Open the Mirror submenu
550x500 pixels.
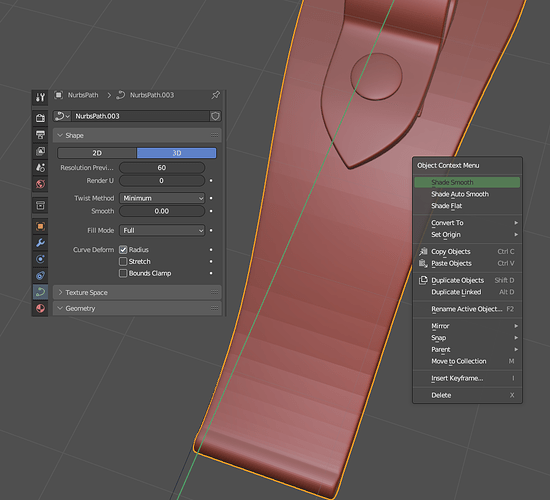(x=467, y=326)
